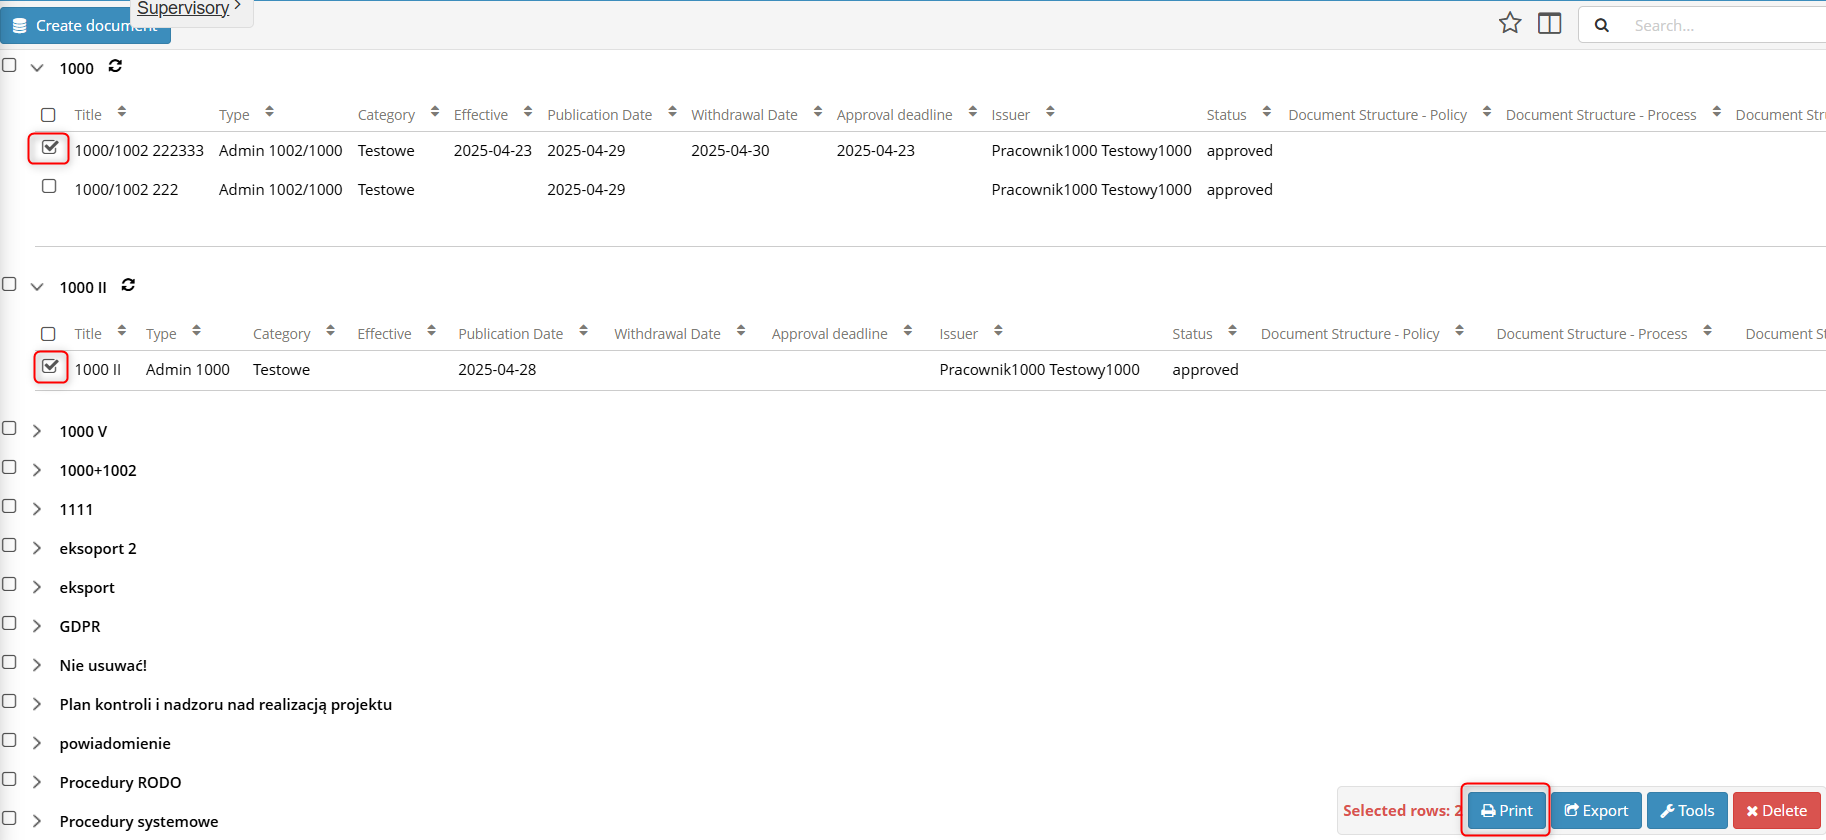Expand the 1000+1002 group

[37, 470]
